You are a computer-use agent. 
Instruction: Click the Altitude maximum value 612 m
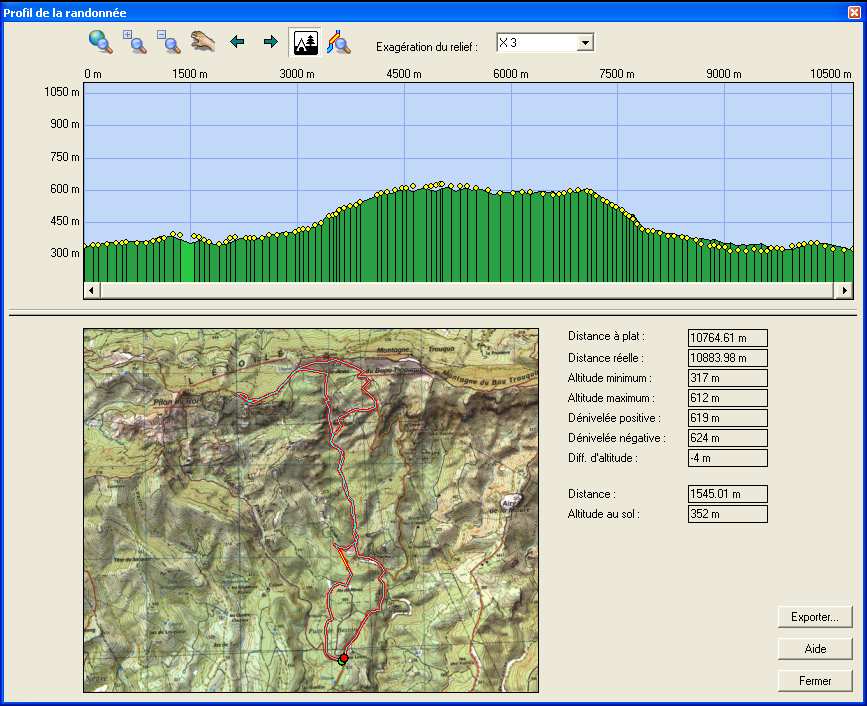728,398
